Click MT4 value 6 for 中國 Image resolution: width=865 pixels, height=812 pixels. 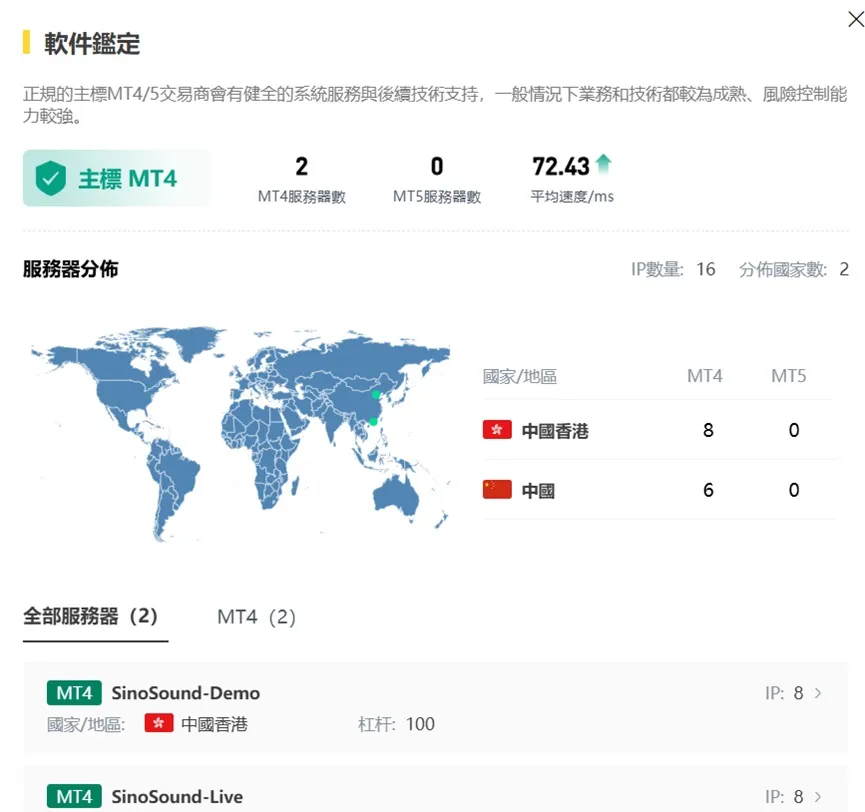[708, 490]
